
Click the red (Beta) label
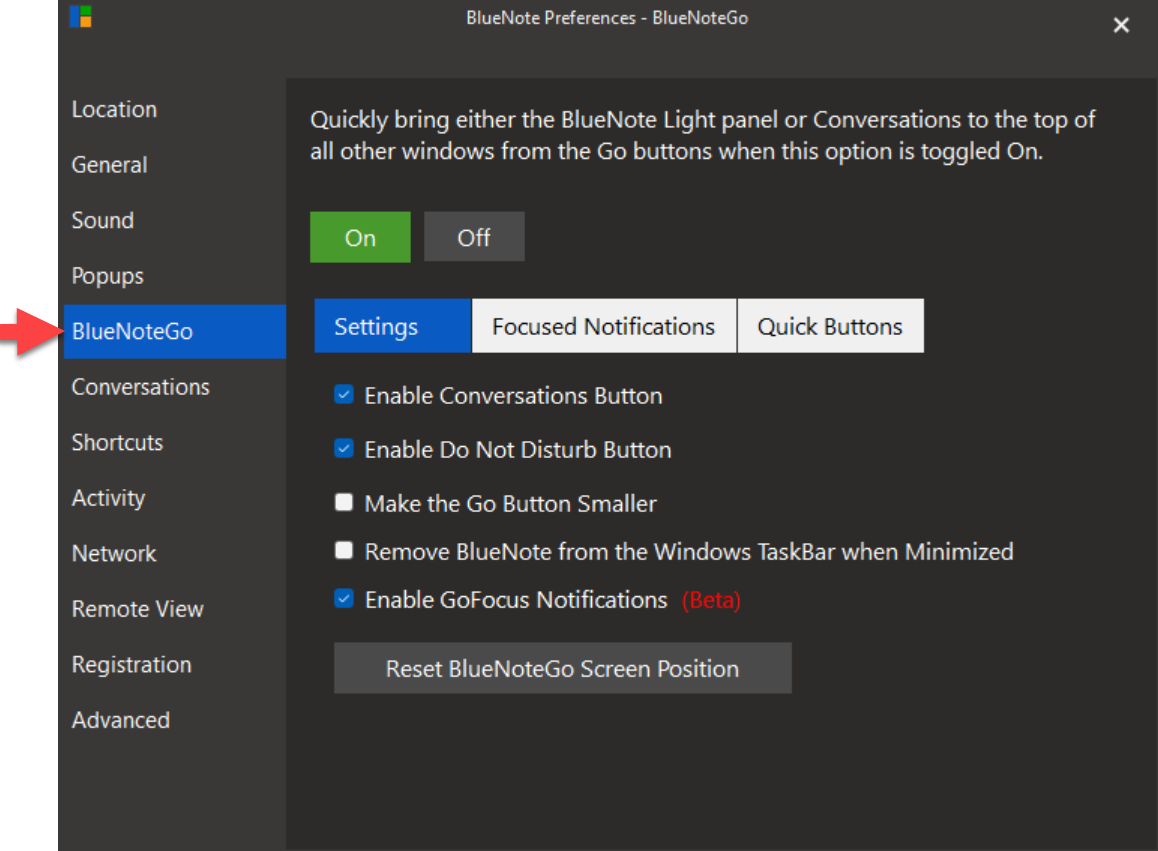(710, 600)
